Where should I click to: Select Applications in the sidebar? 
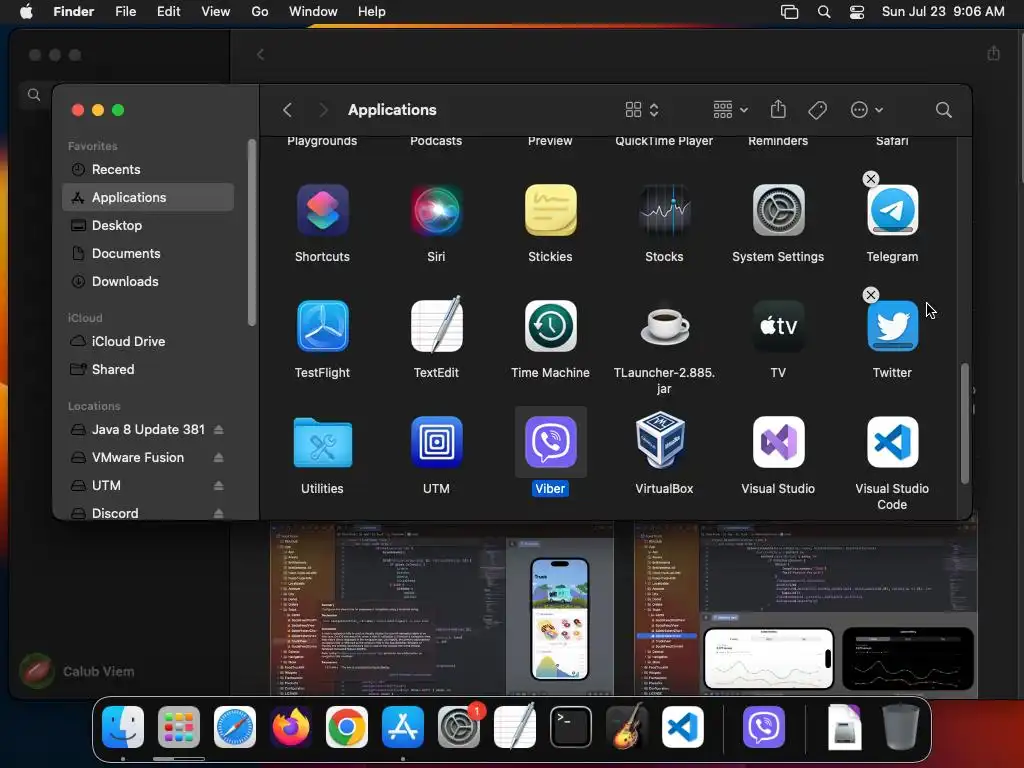point(148,197)
